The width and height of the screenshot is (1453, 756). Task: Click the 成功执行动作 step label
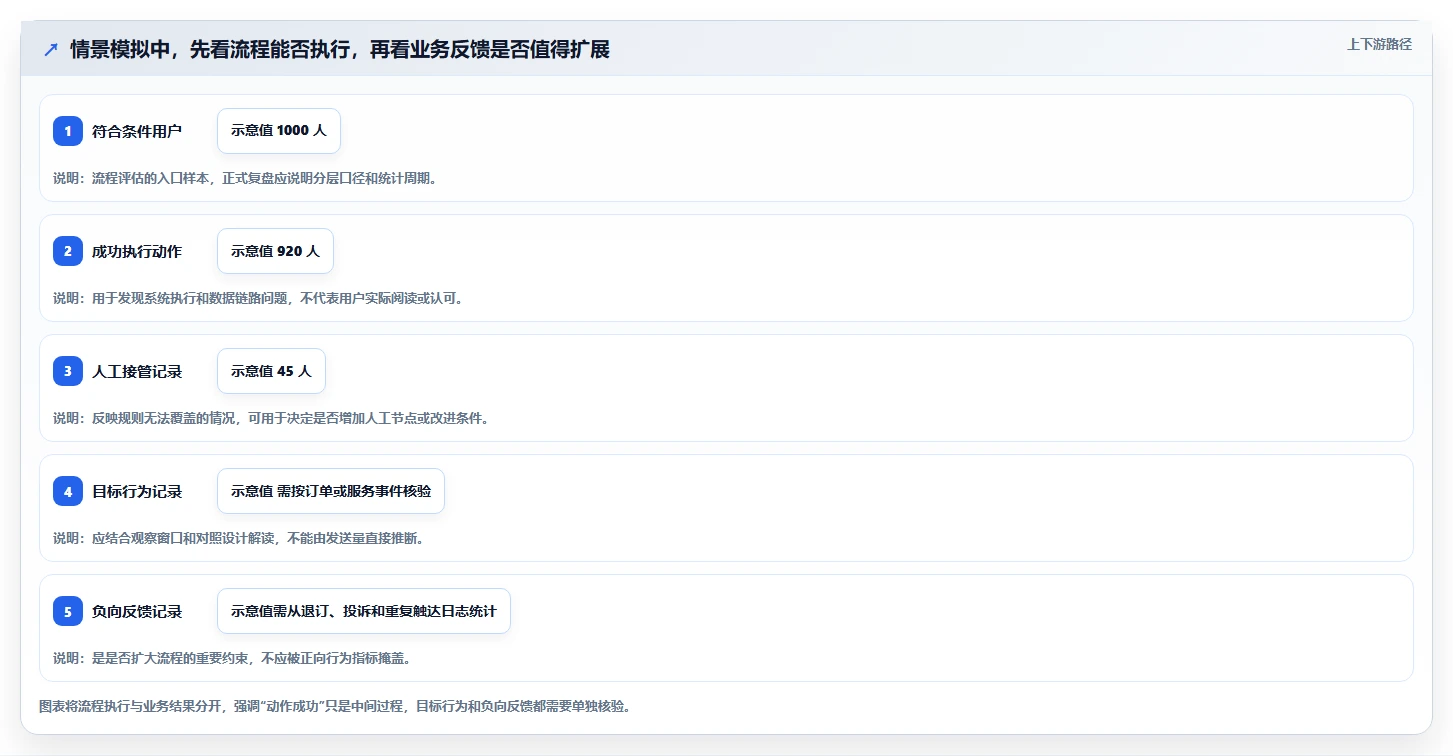coord(137,251)
